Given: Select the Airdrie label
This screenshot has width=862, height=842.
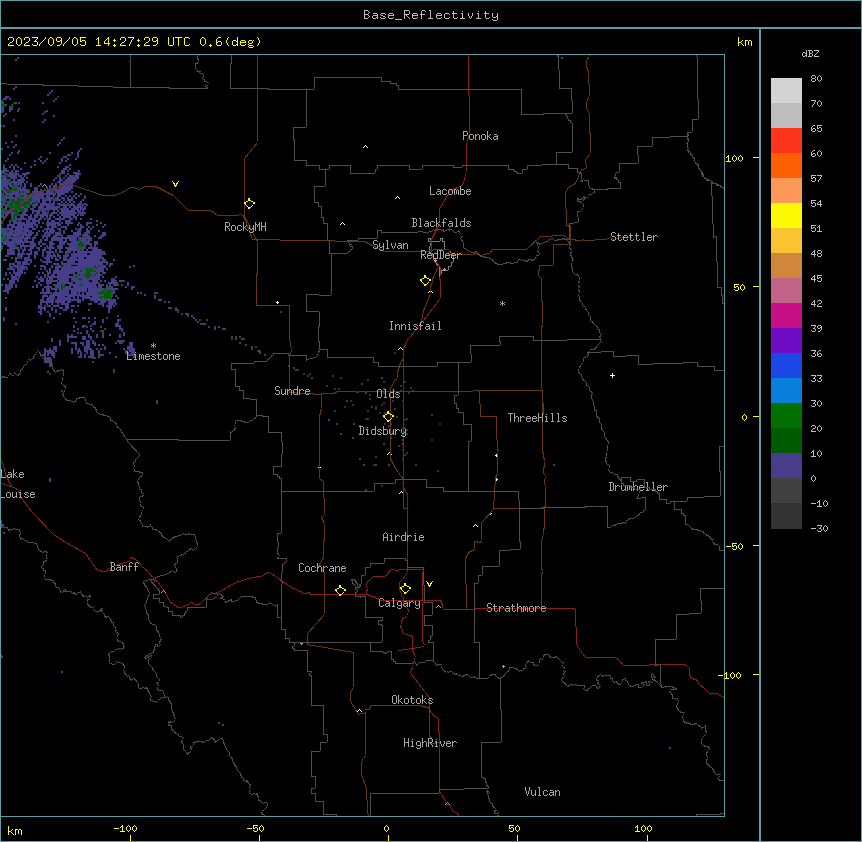Looking at the screenshot, I should click(x=404, y=537).
